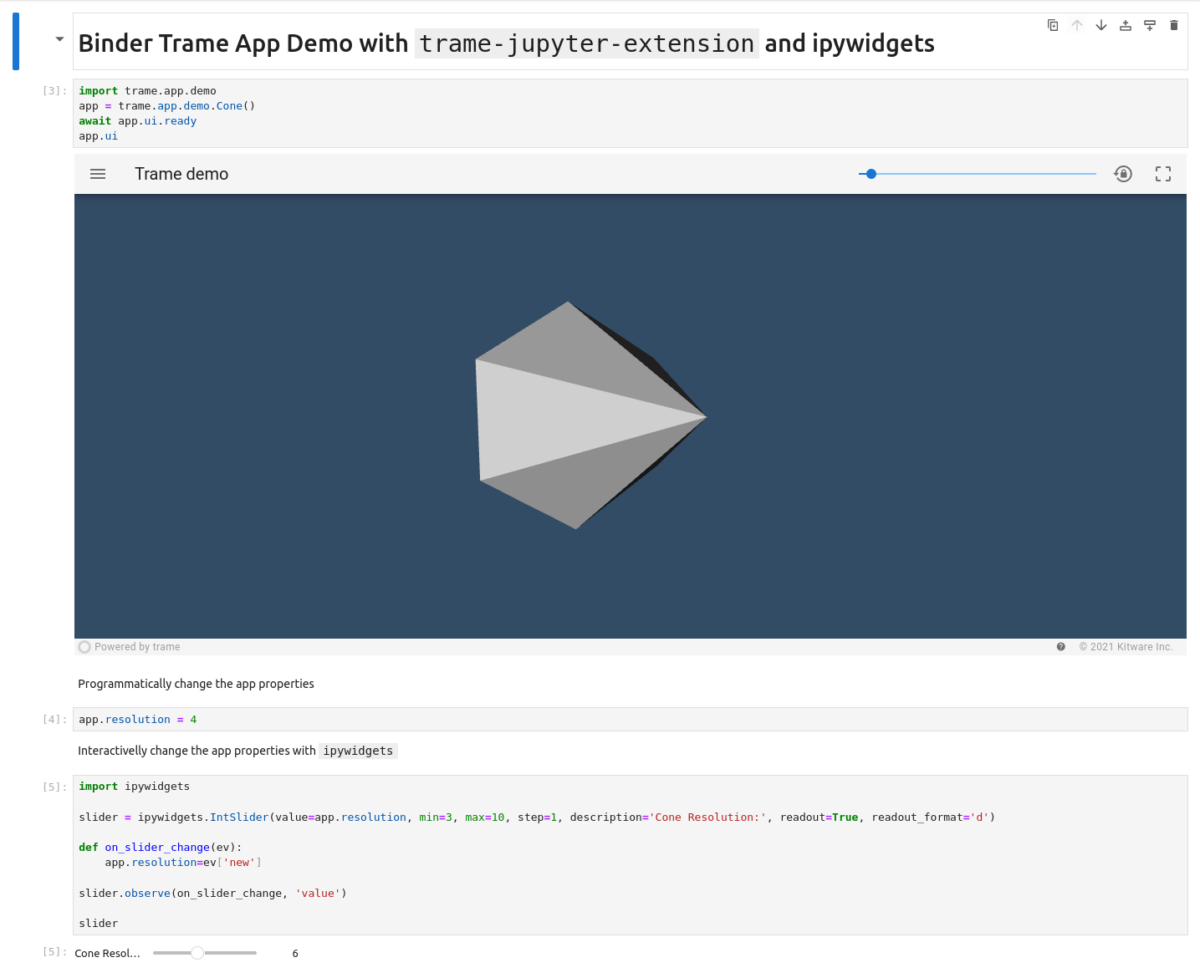Viewport: 1200px width, 978px height.
Task: Click the gray cone in the 3D viewport
Action: (x=590, y=415)
